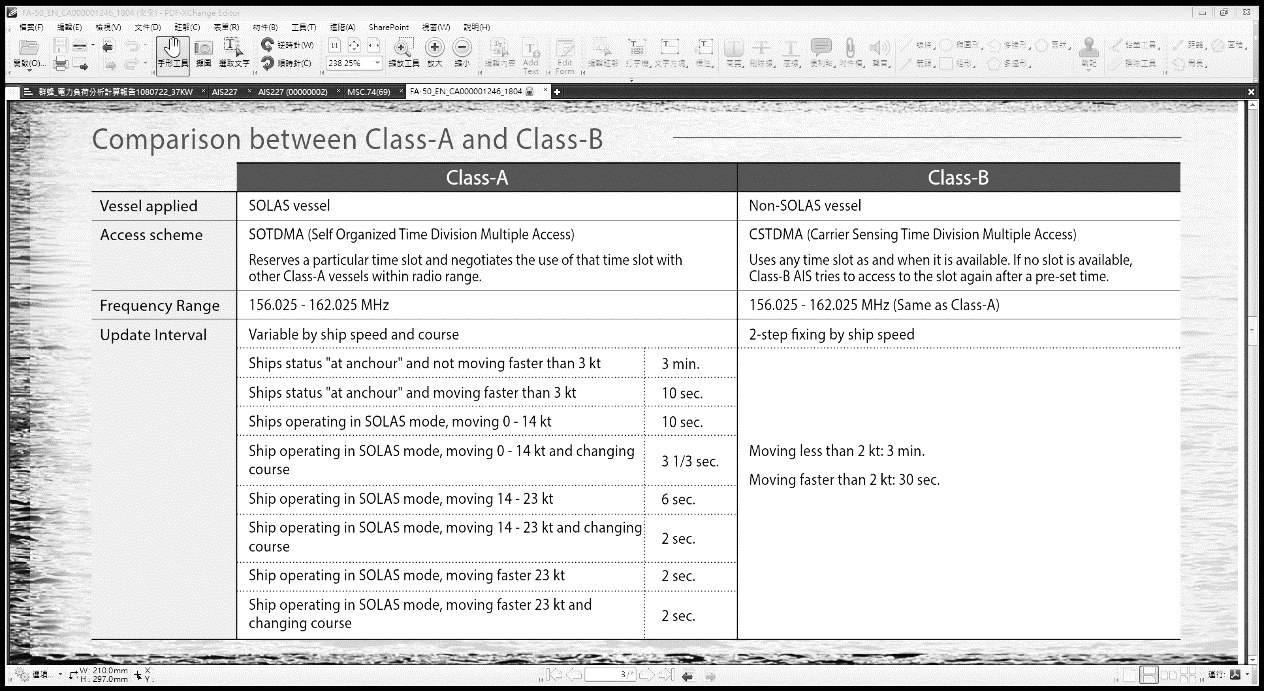Viewport: 1264px width, 691px height.
Task: Switch to the MSC.74(69) tab
Action: 369,91
